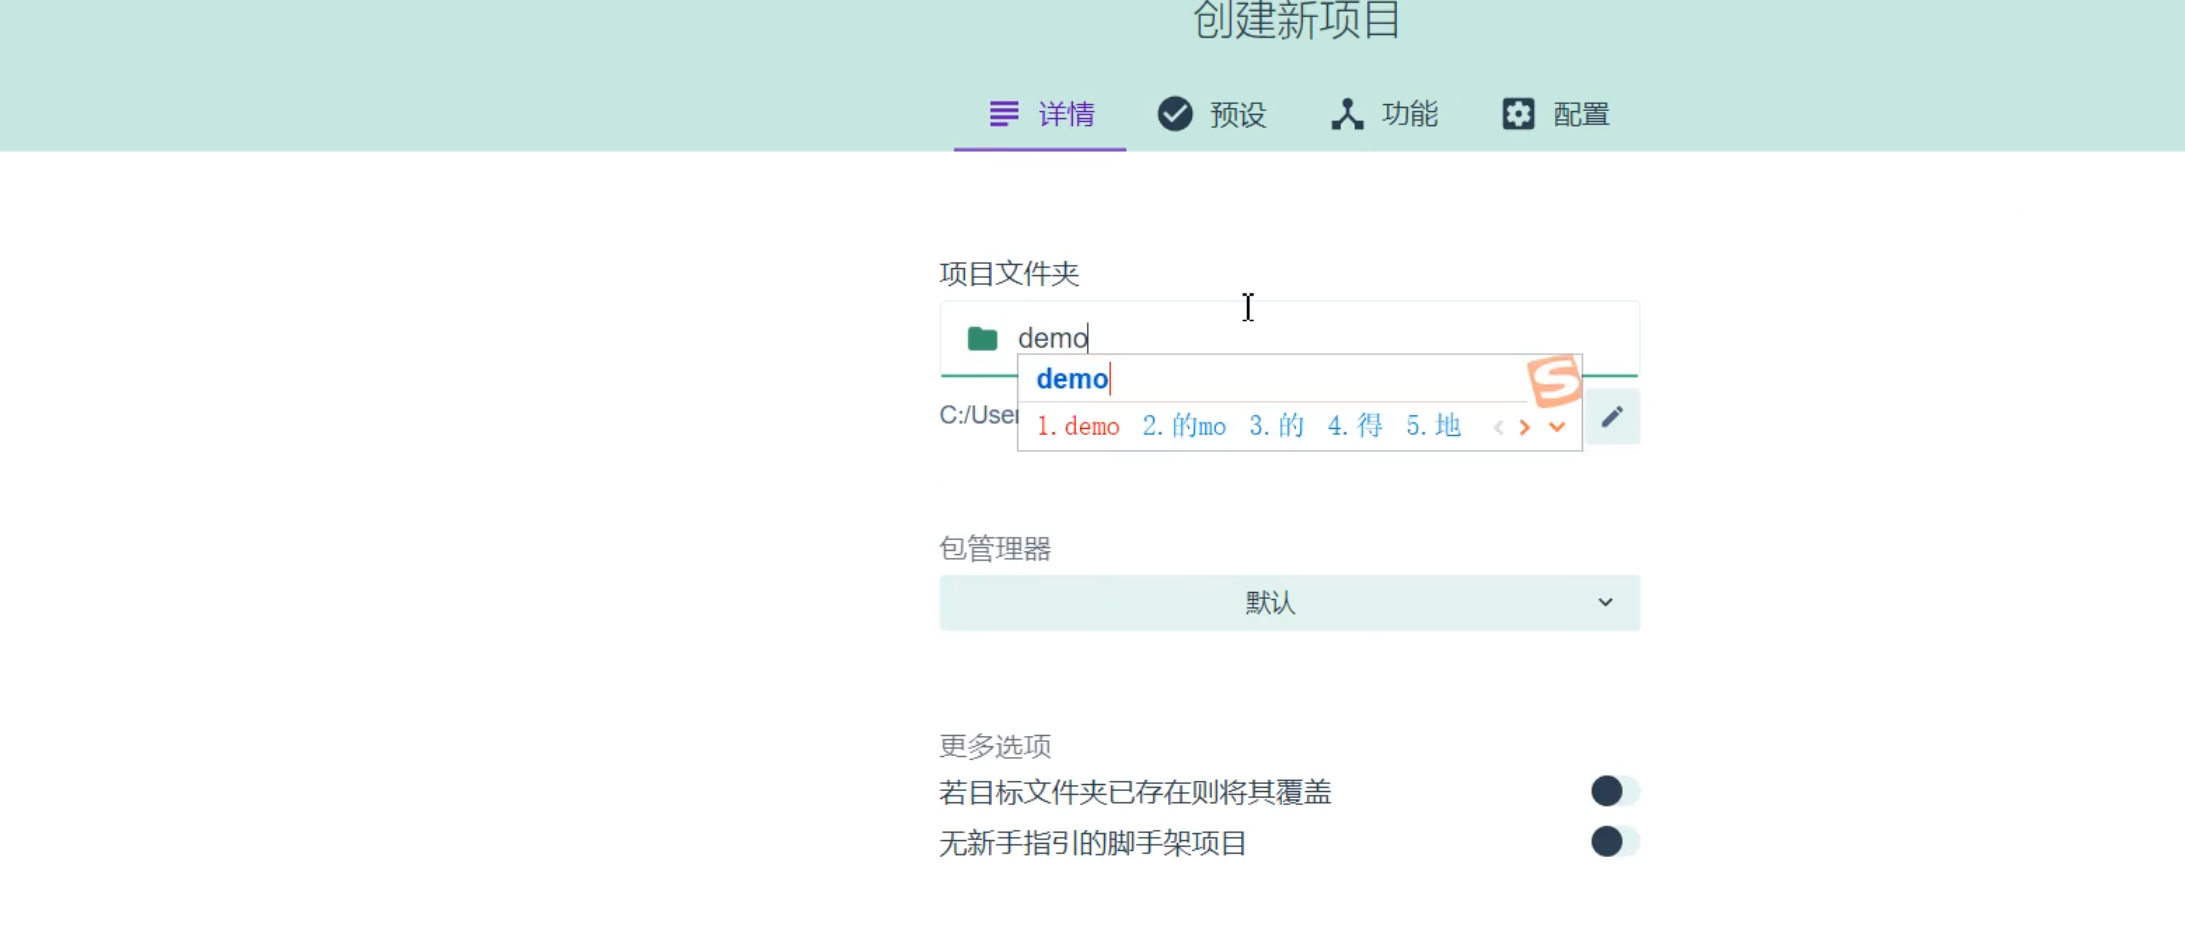
Task: Select candidate 2. 的mo
Action: pos(1185,425)
